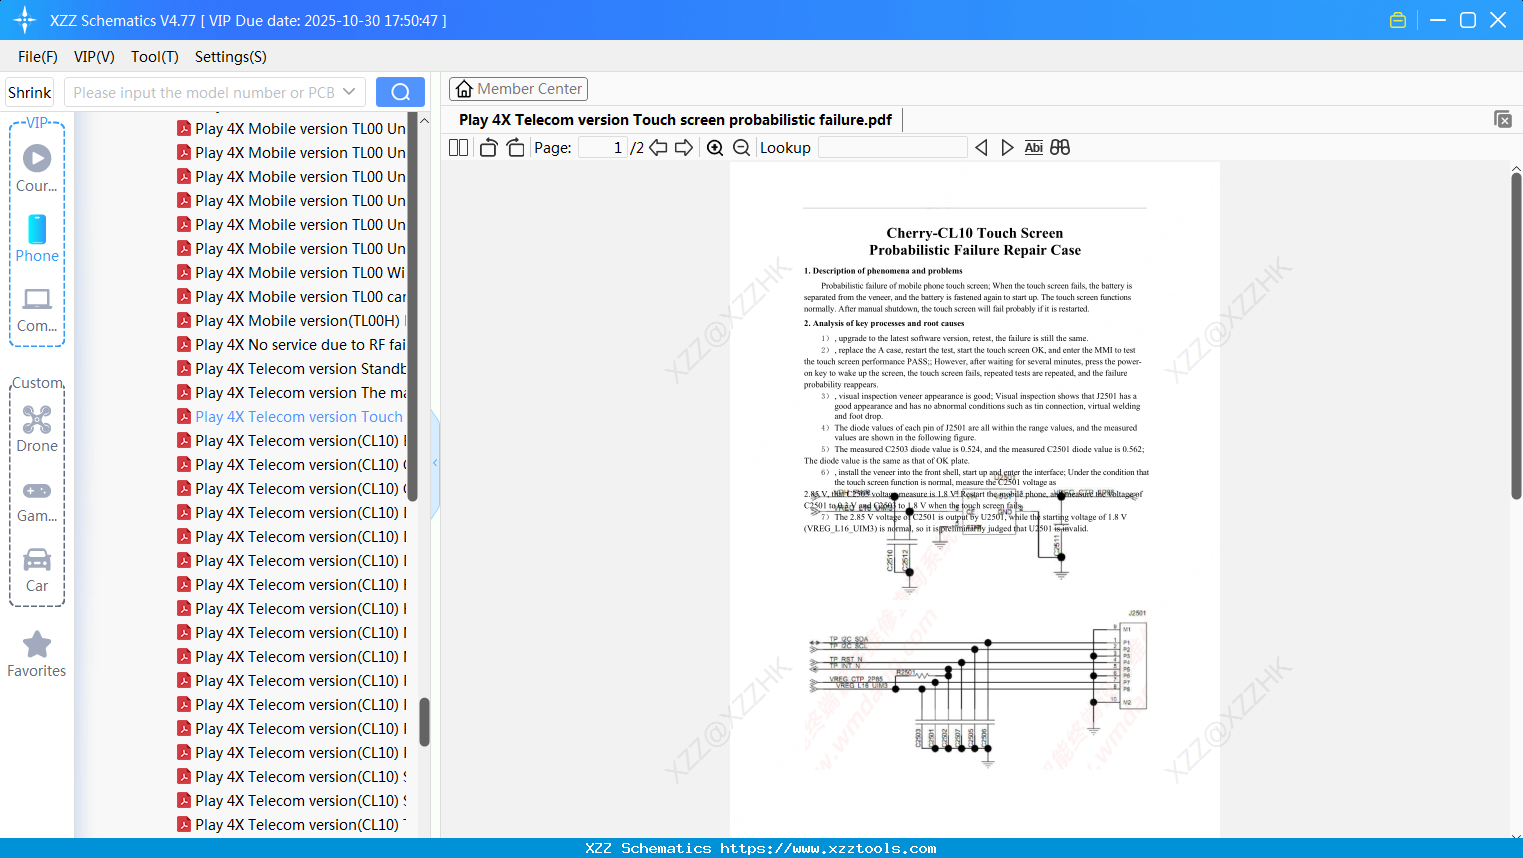Click the binoculars find icon
The width and height of the screenshot is (1523, 858).
point(1060,148)
